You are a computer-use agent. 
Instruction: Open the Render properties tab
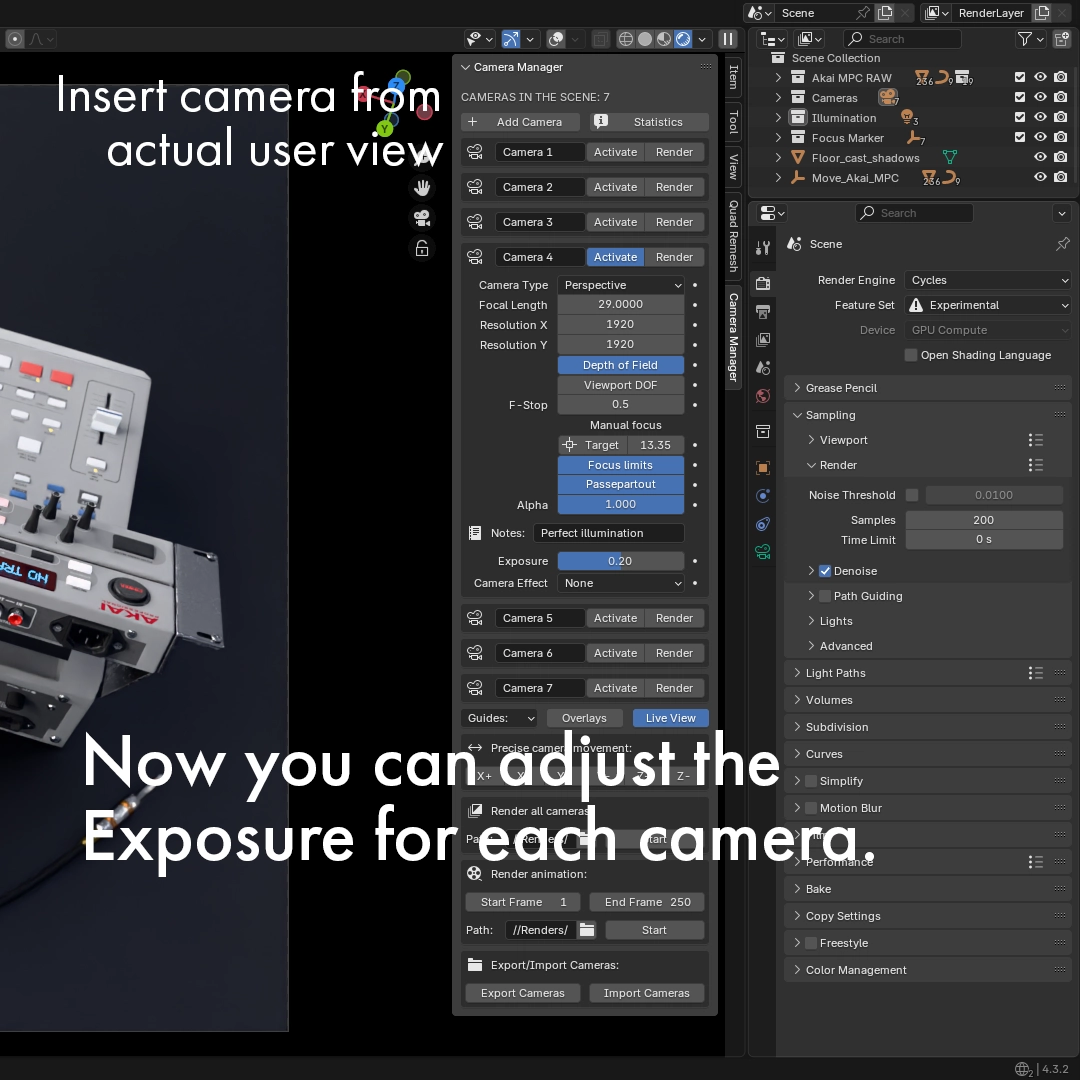pyautogui.click(x=762, y=283)
